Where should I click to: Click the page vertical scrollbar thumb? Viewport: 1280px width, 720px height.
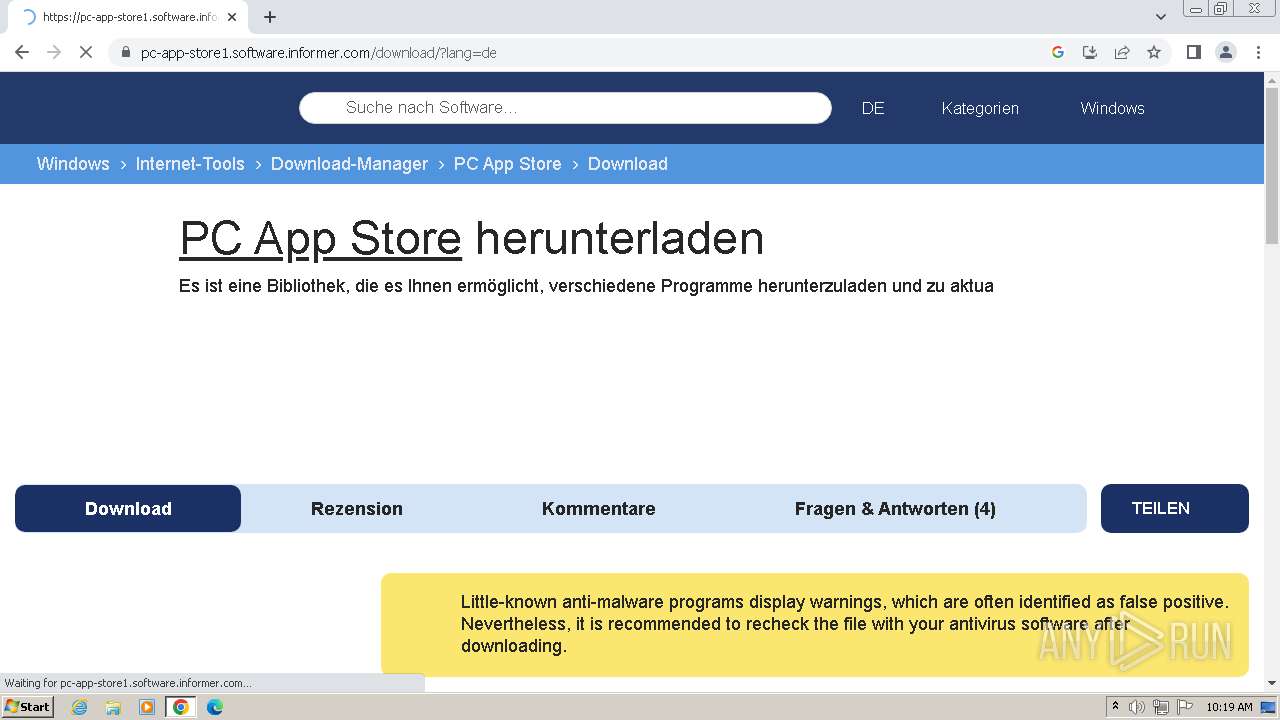[x=1272, y=165]
